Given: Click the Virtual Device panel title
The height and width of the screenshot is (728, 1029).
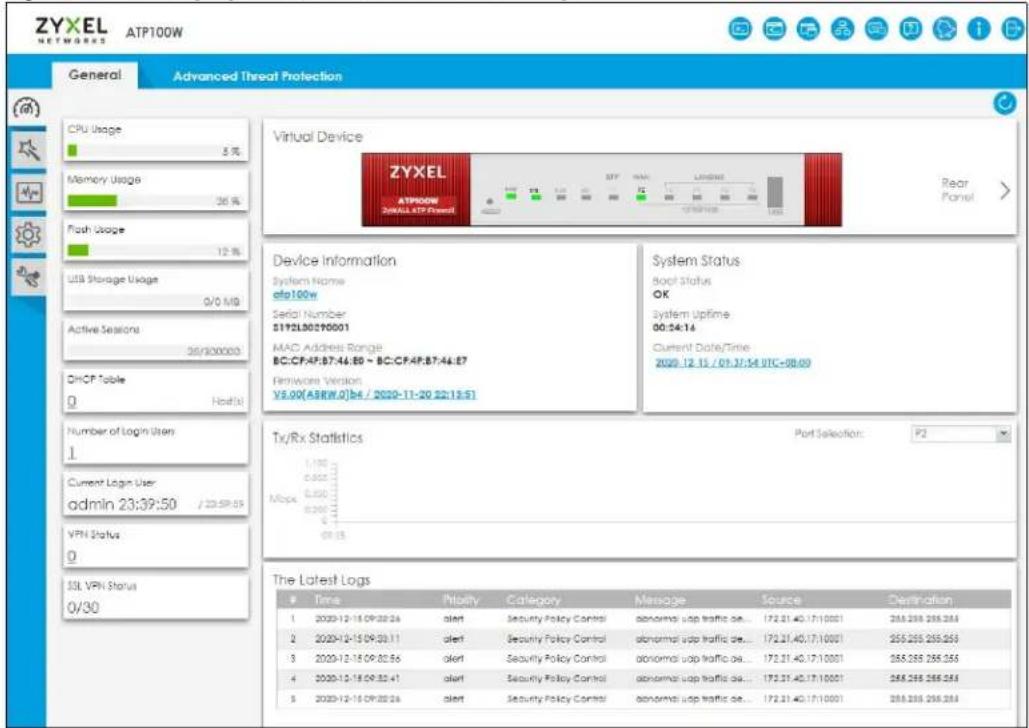Looking at the screenshot, I should click(318, 137).
